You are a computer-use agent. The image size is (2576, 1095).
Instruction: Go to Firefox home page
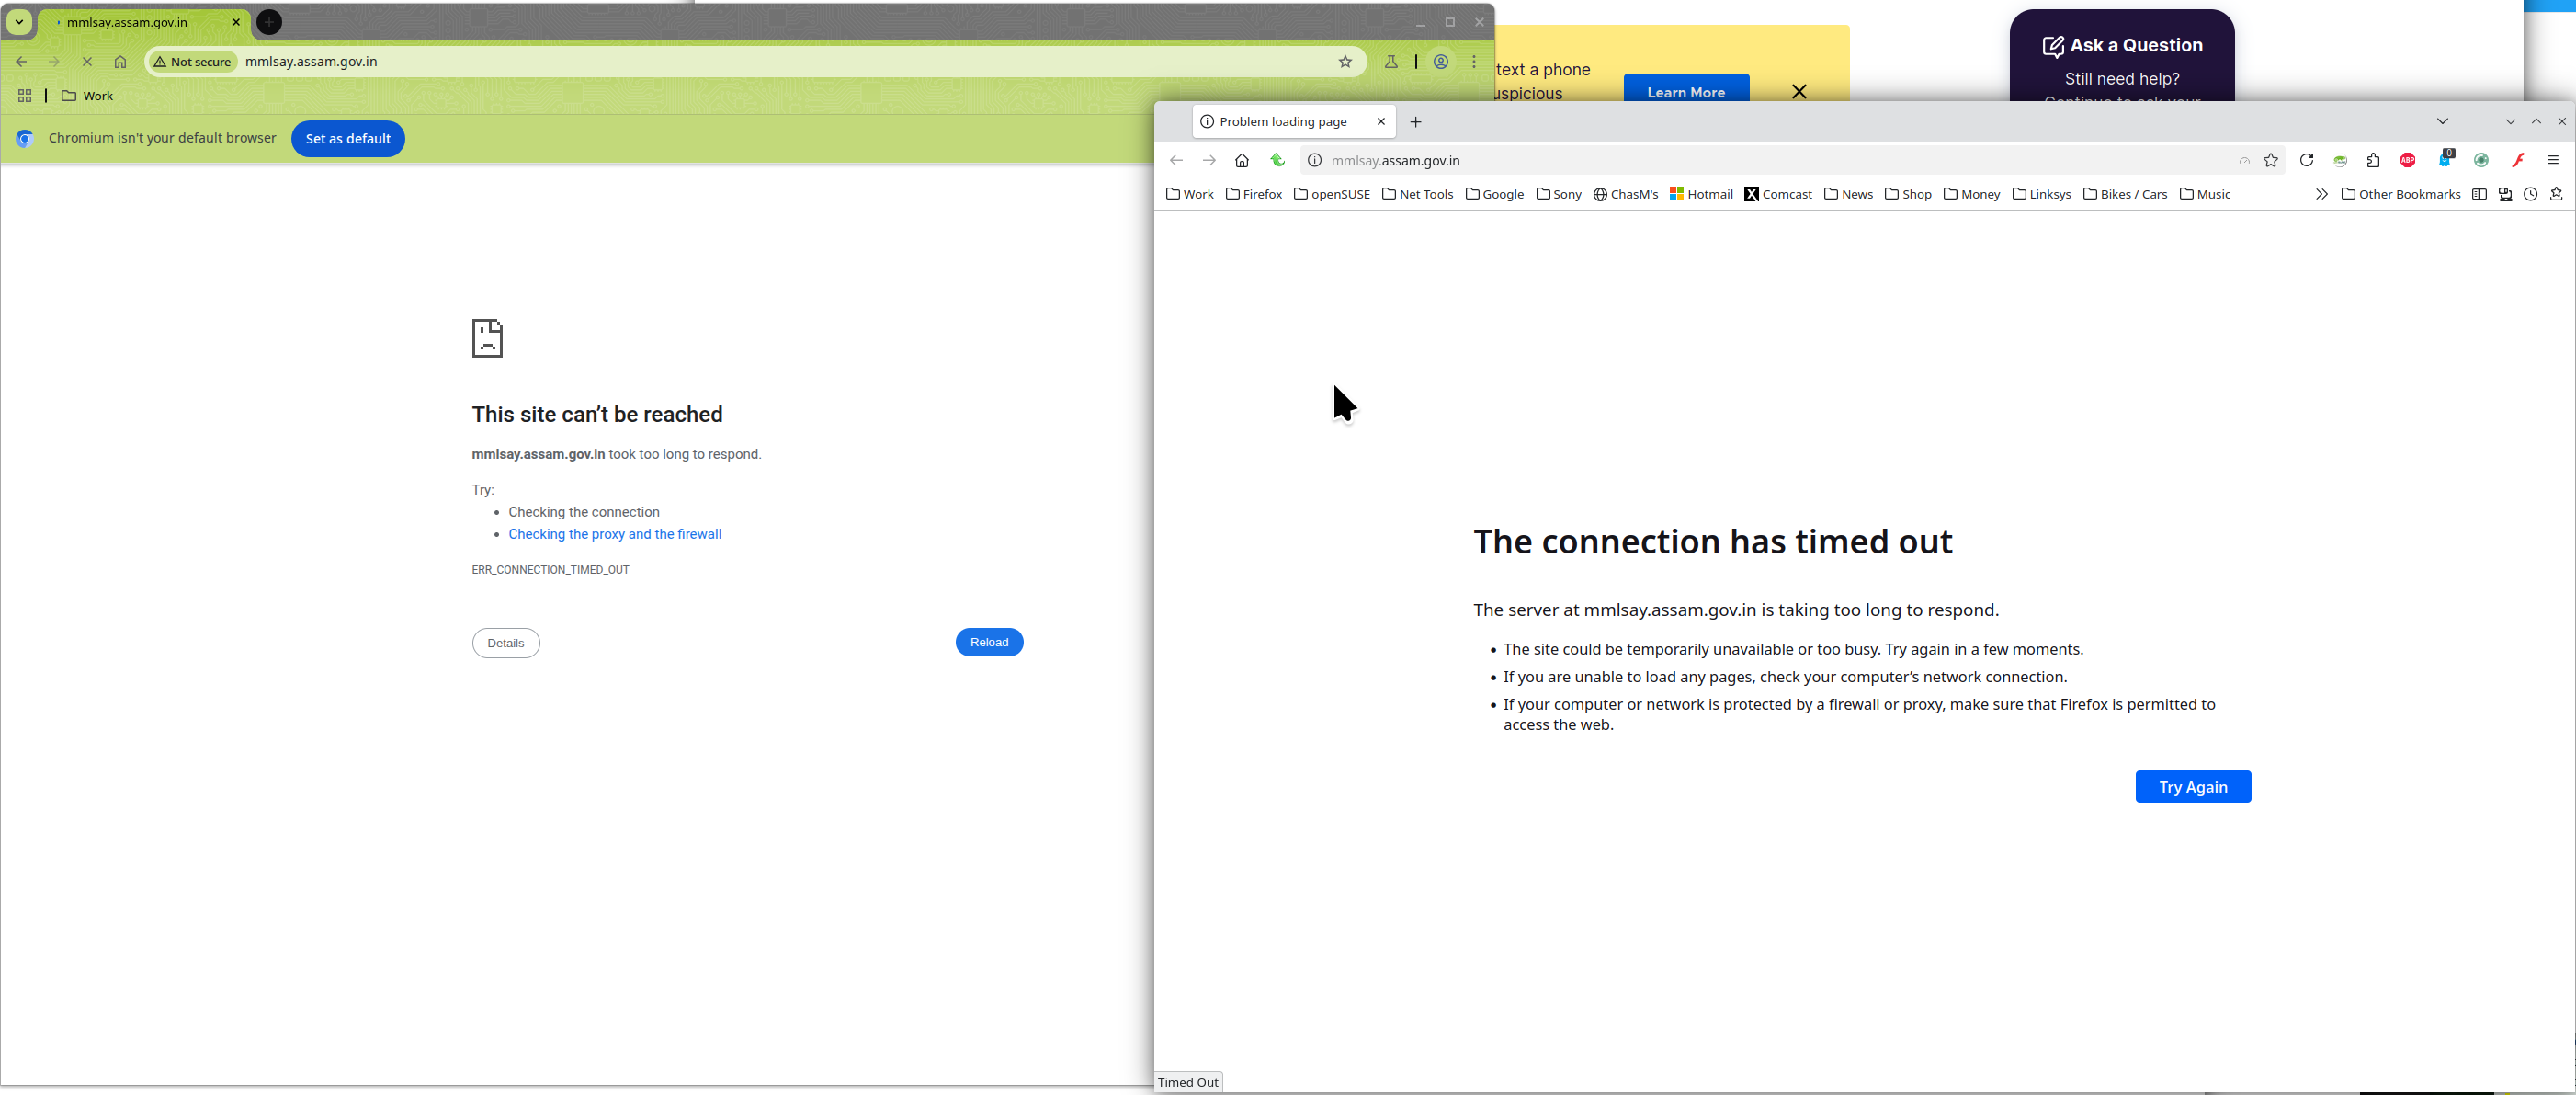(1242, 161)
